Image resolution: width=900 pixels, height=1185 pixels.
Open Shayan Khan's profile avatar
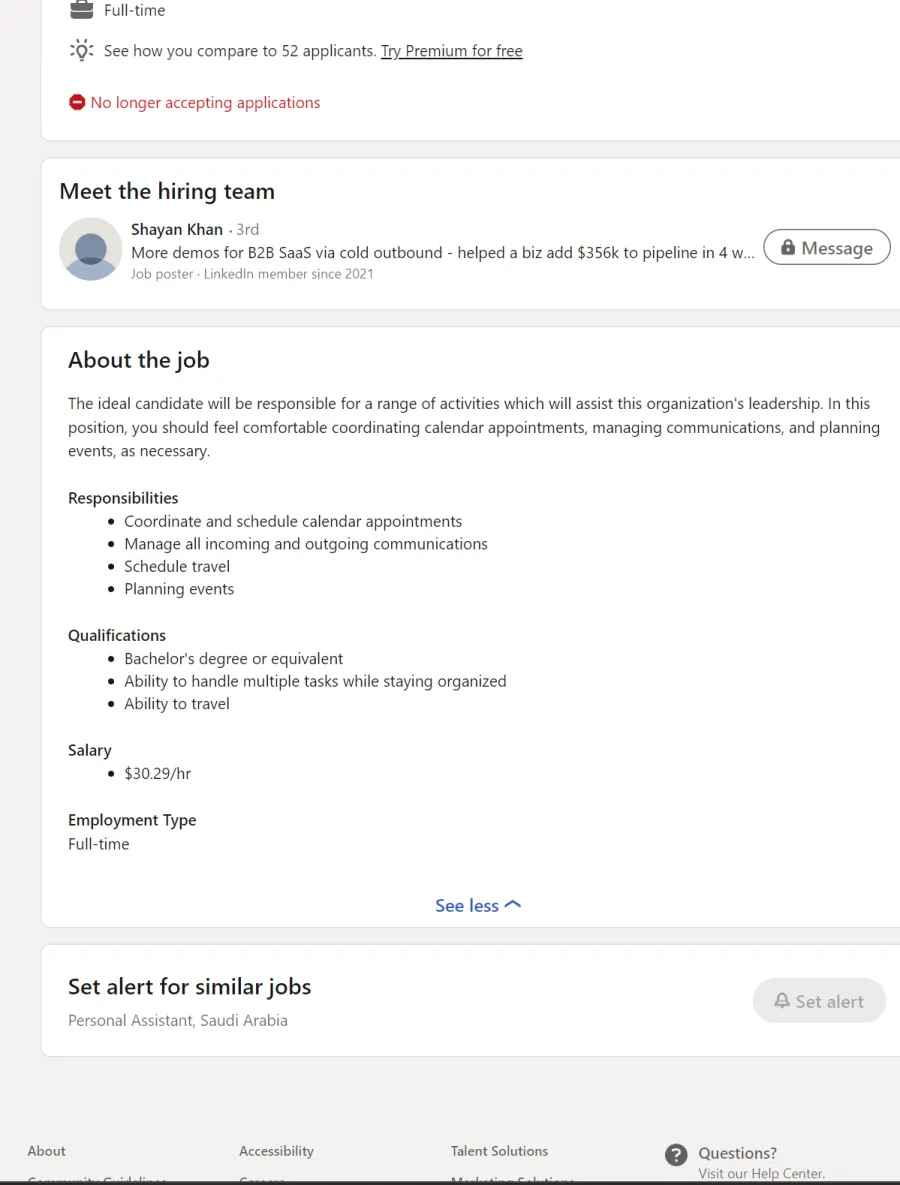pos(91,249)
